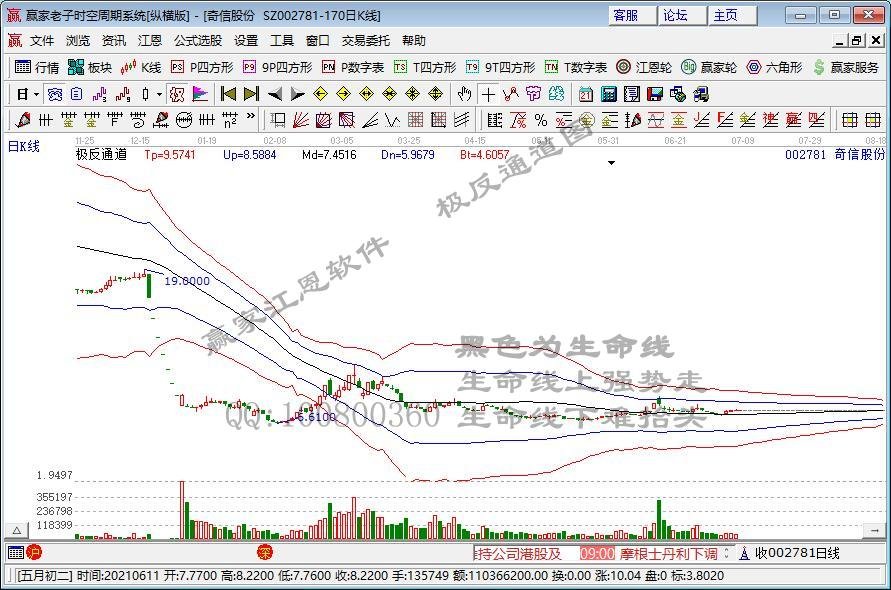Viewport: 891px width, 590px height.
Task: Open the 工具 menu
Action: click(x=282, y=41)
